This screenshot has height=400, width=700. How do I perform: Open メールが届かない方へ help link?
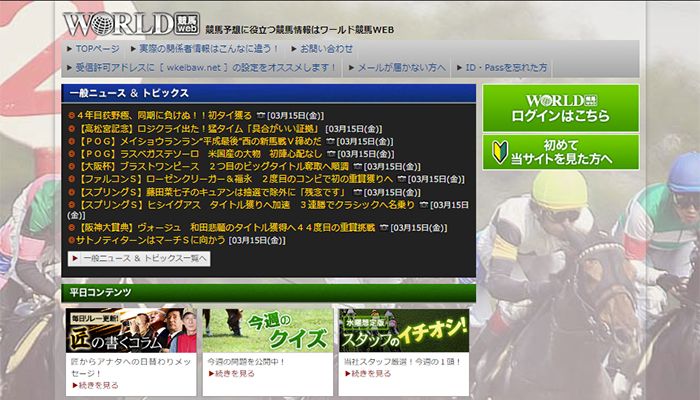coord(396,68)
